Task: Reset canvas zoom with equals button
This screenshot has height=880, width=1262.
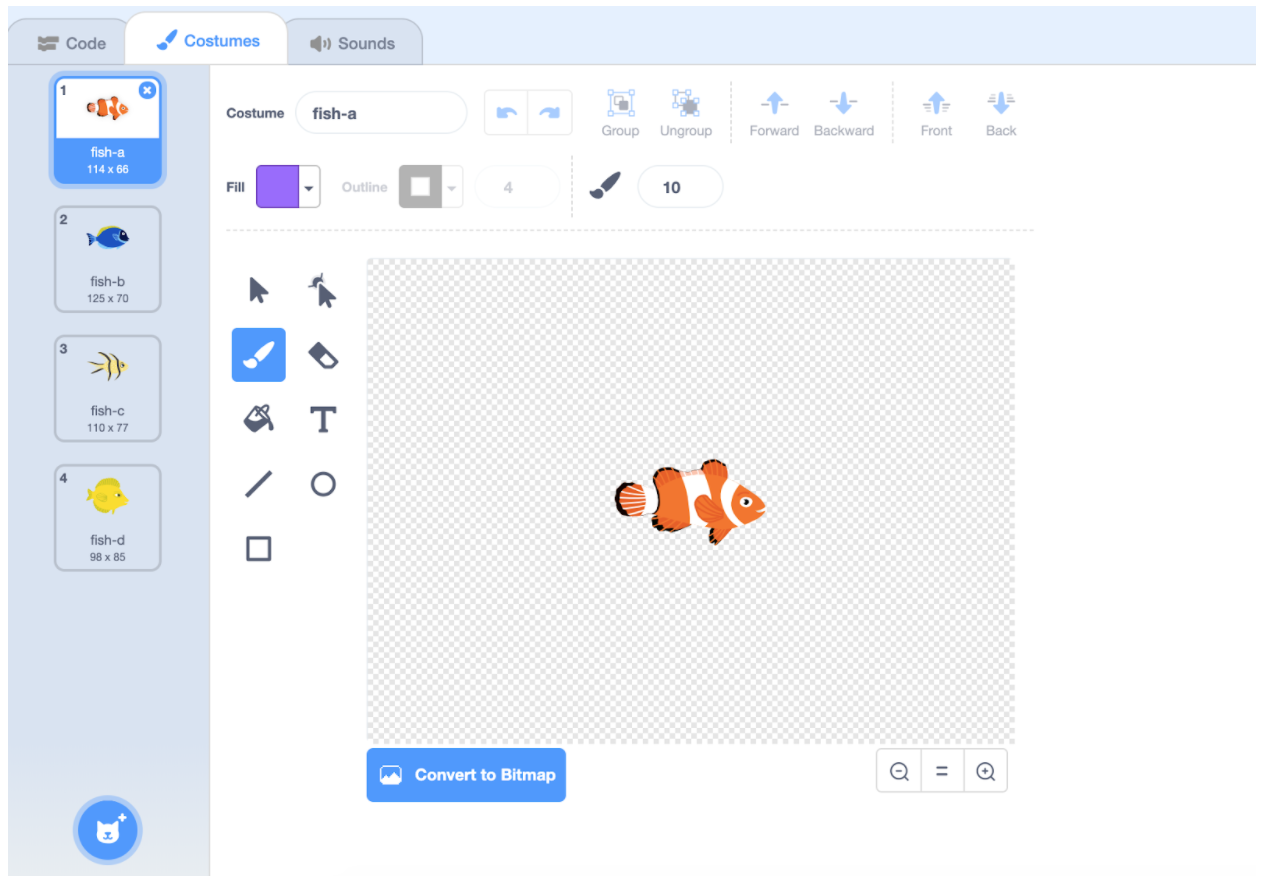Action: (942, 772)
